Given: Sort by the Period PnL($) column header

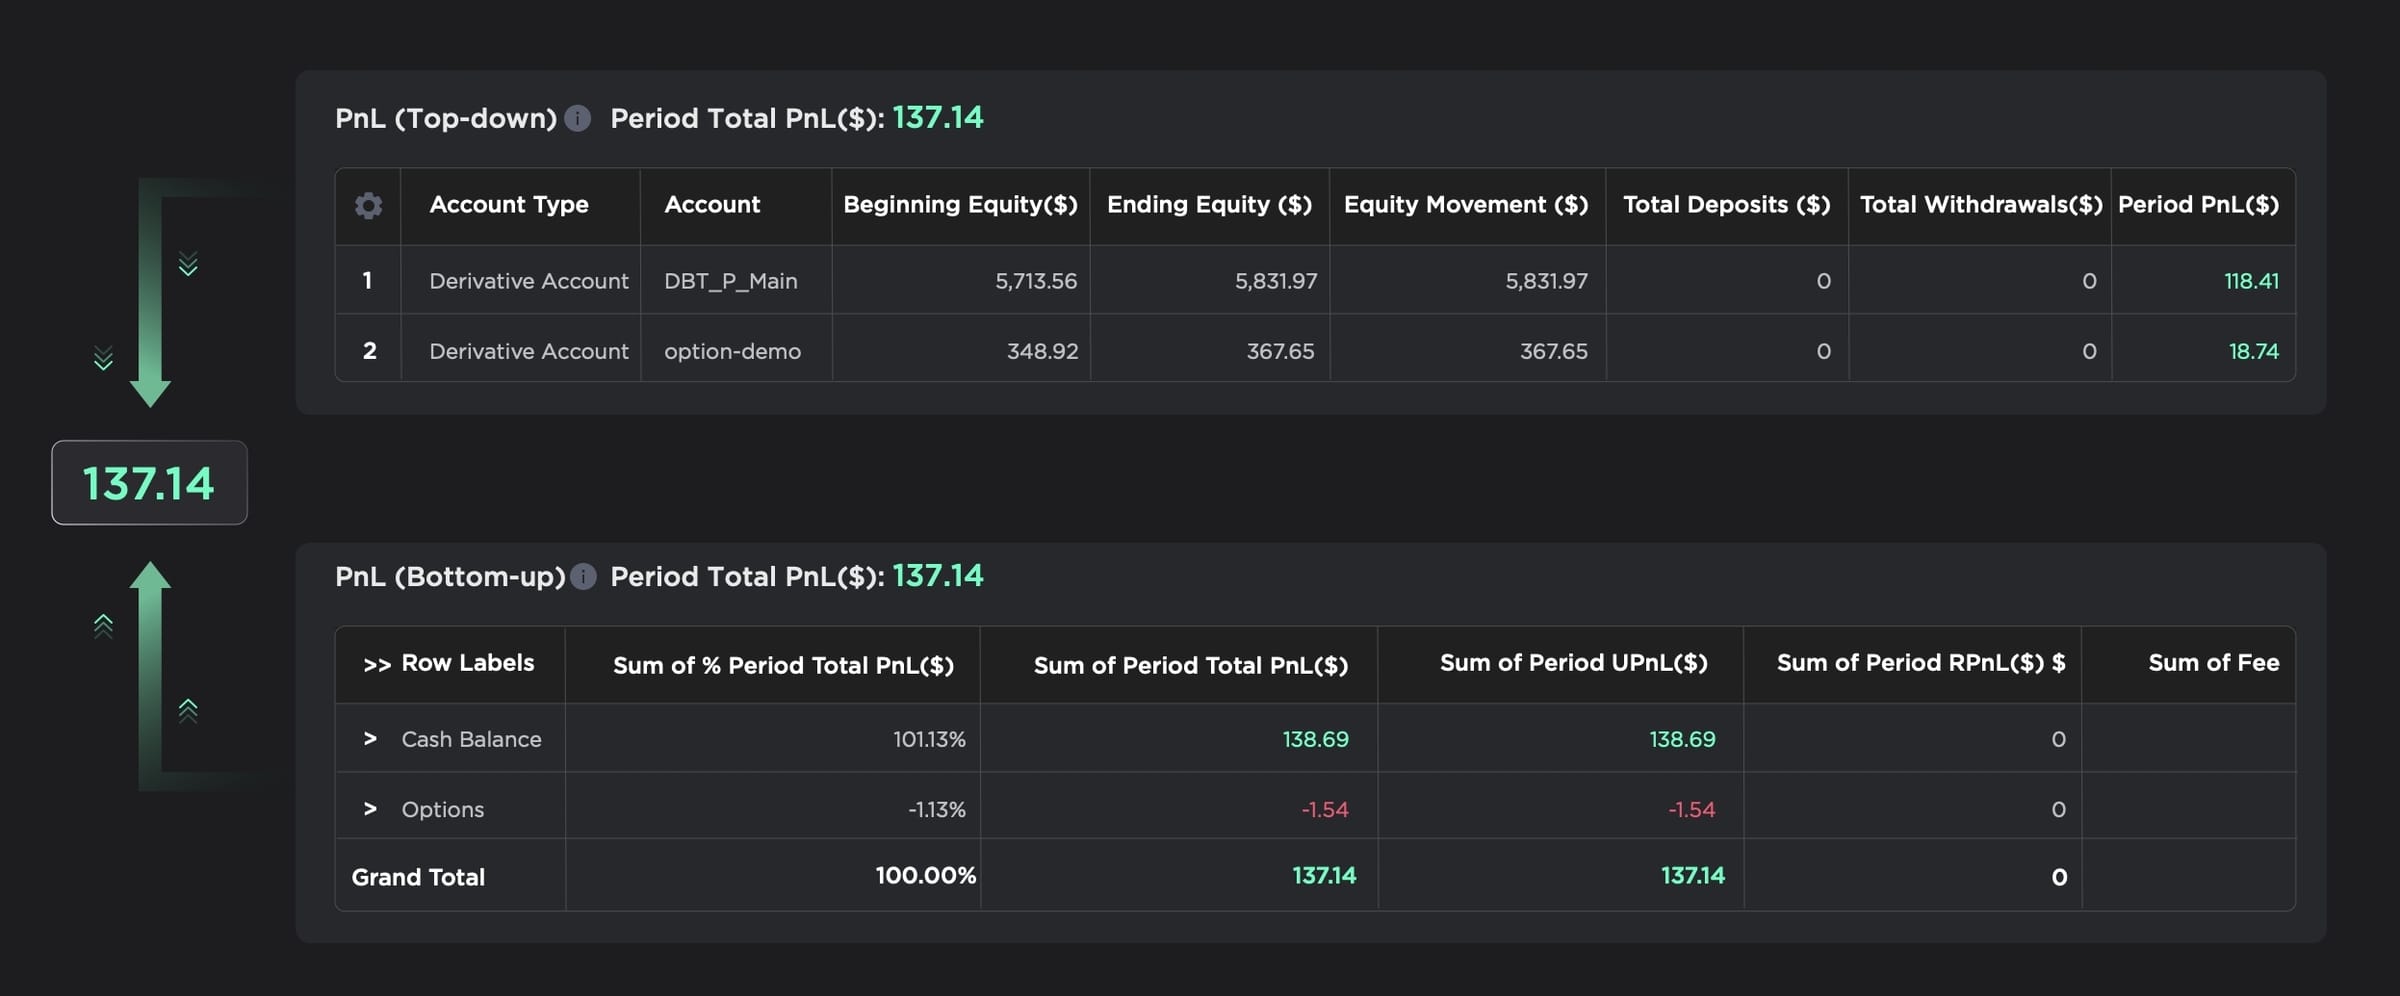Looking at the screenshot, I should [2199, 204].
